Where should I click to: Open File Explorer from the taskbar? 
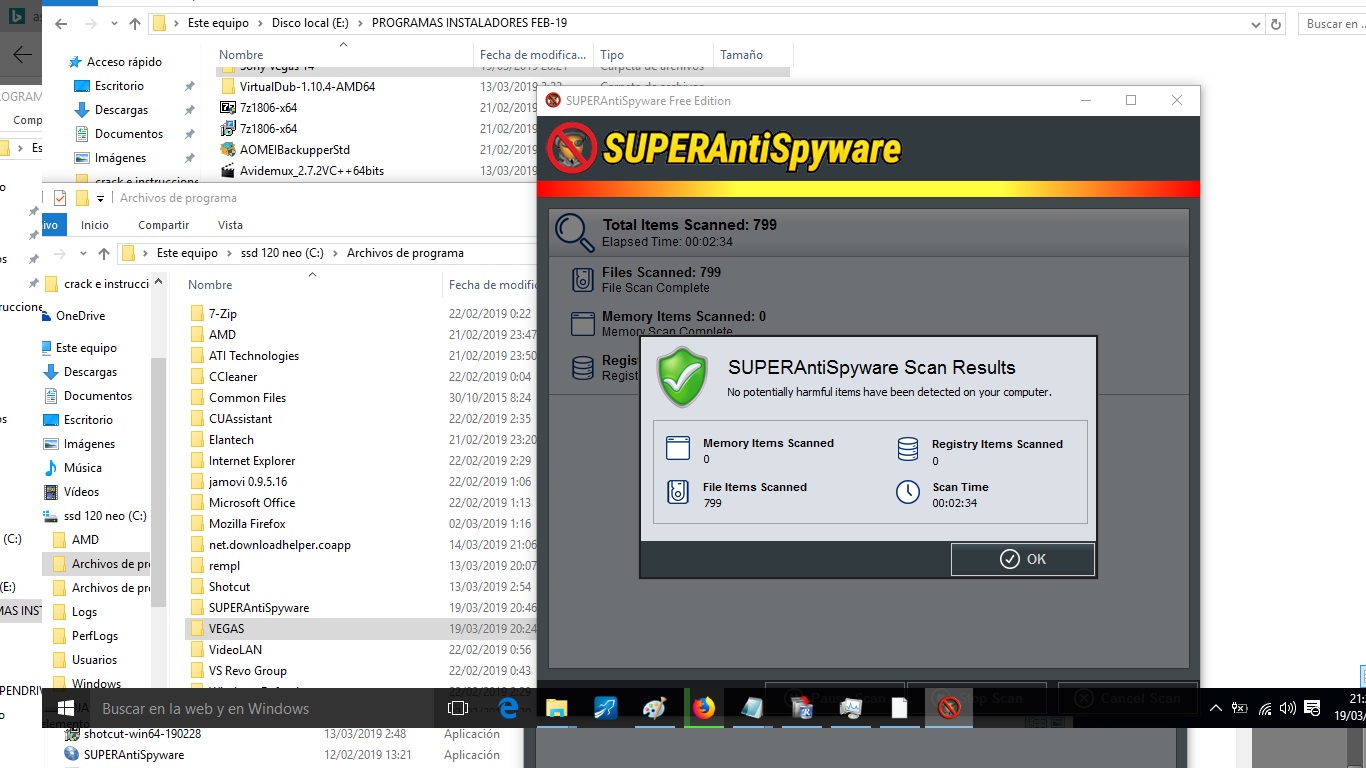click(x=556, y=708)
